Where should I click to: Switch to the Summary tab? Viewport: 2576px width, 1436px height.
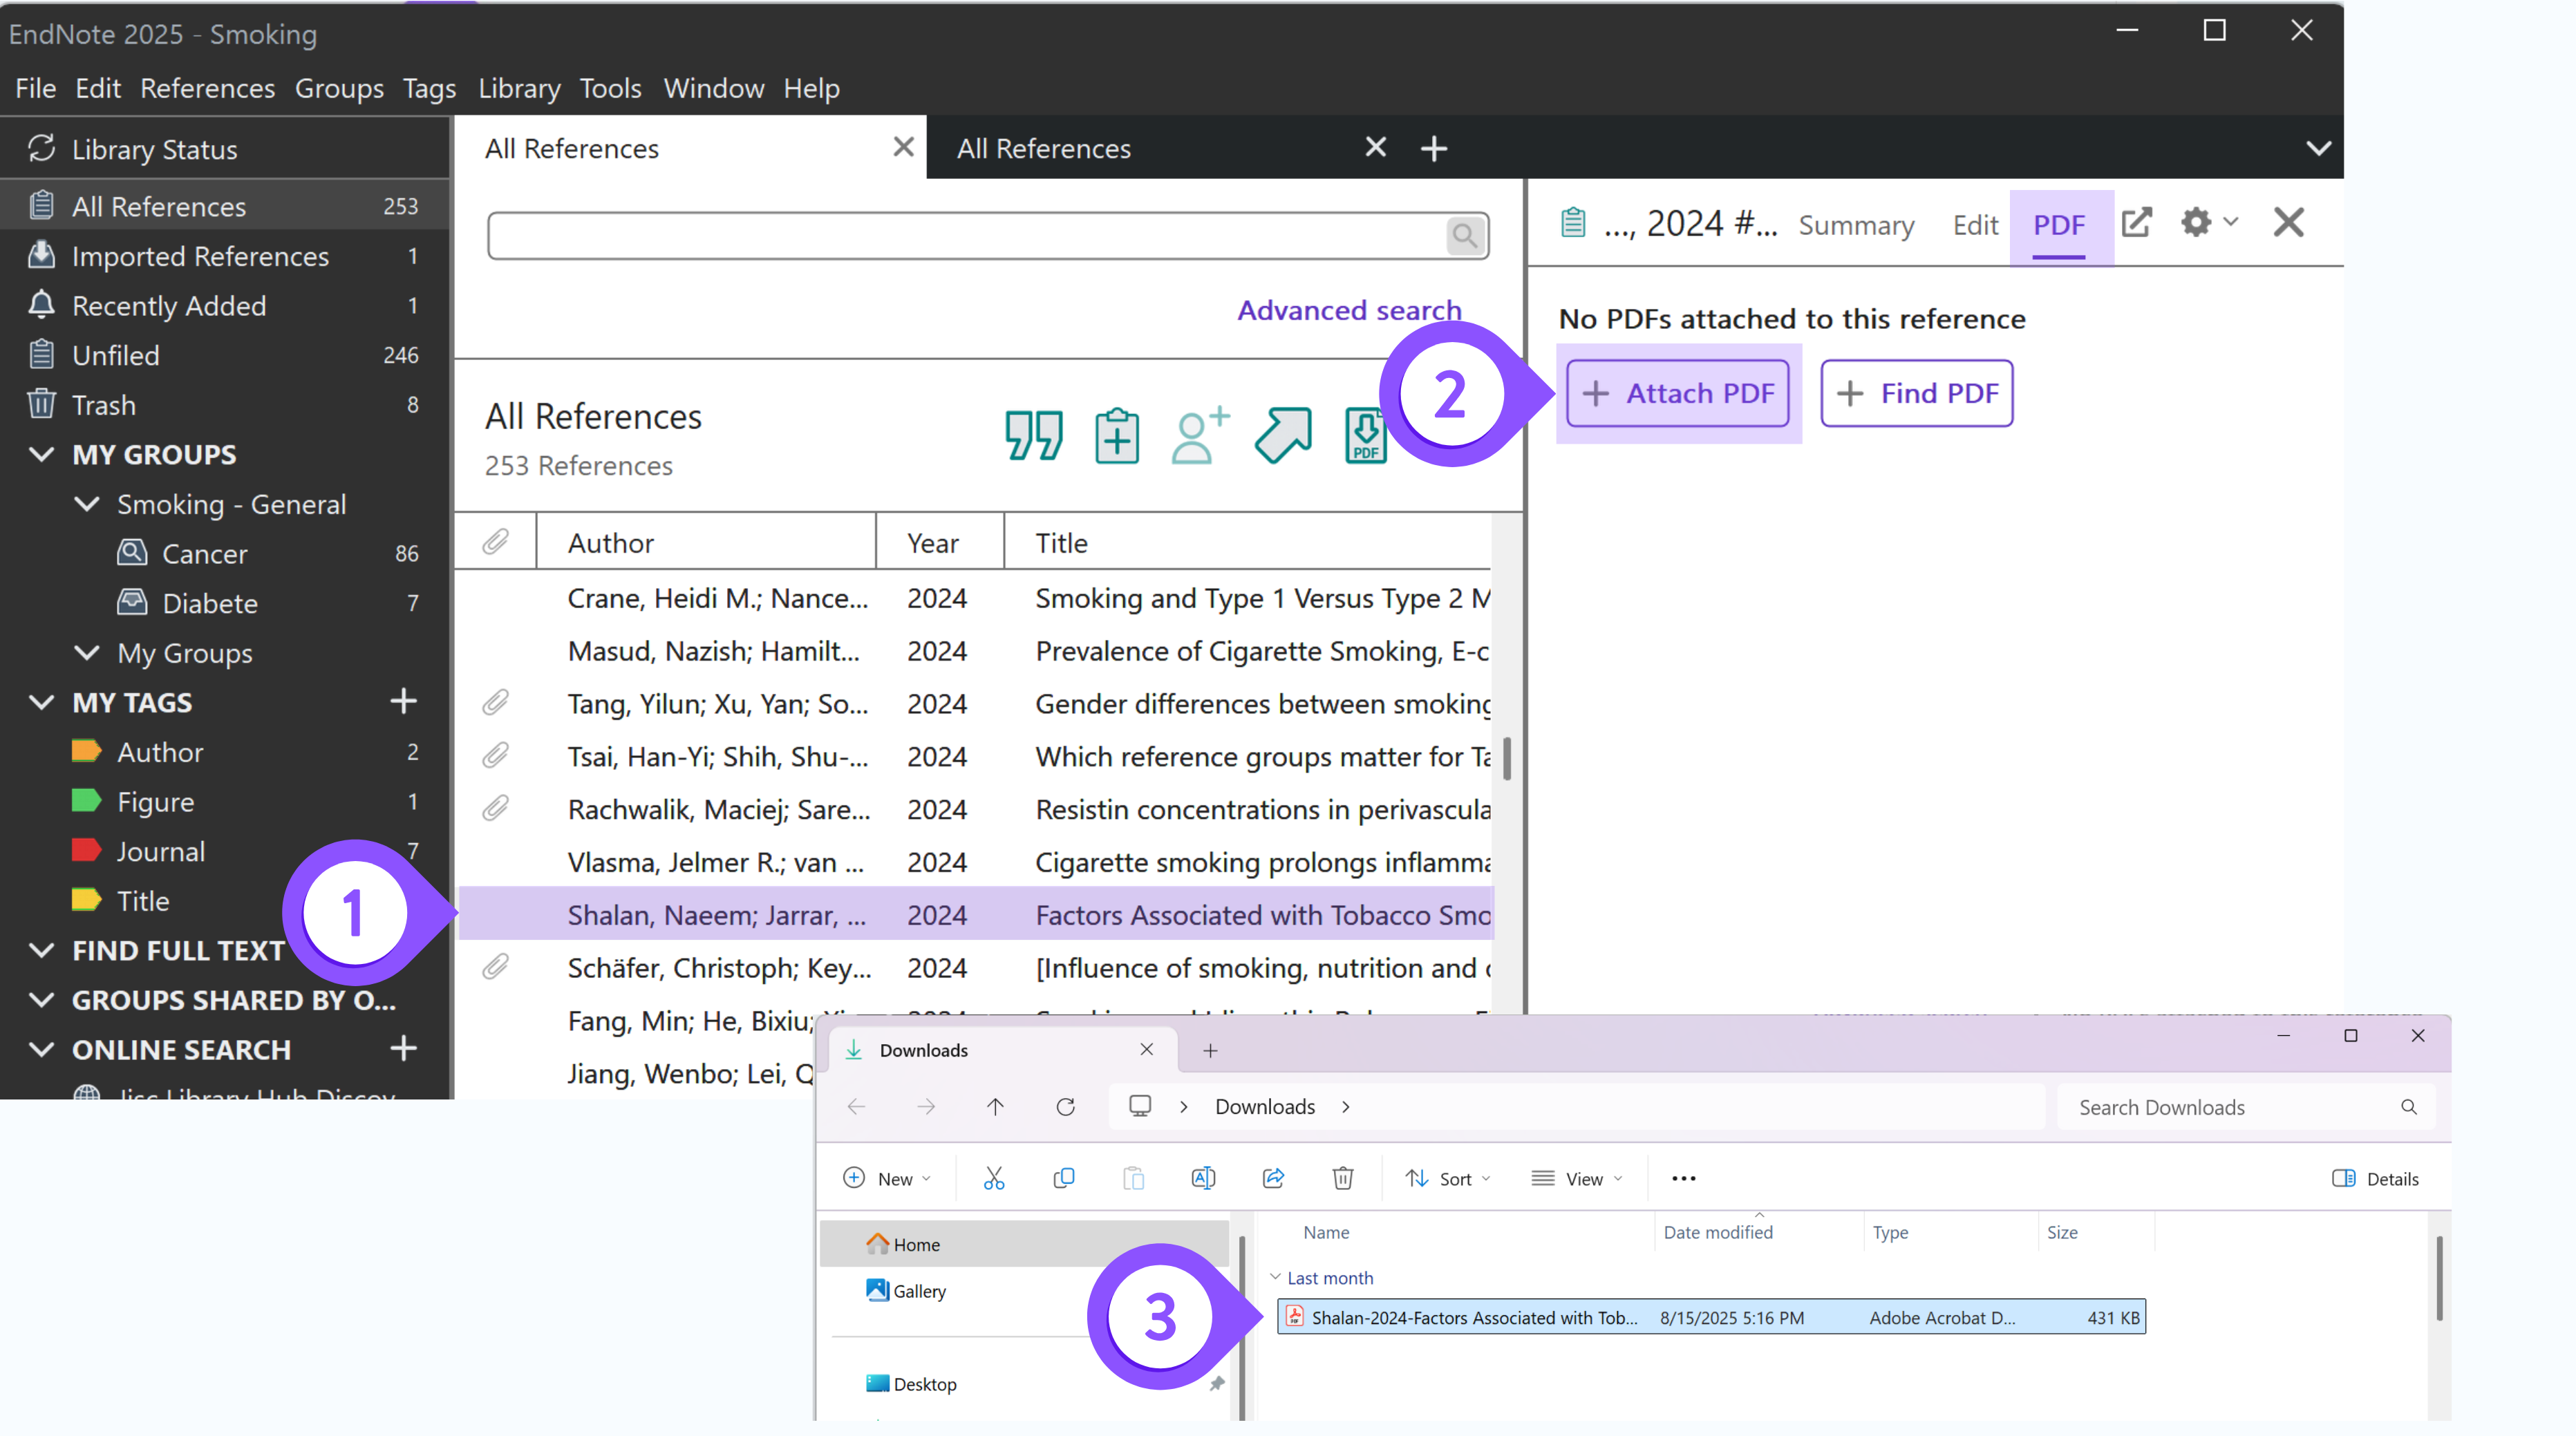click(1856, 225)
